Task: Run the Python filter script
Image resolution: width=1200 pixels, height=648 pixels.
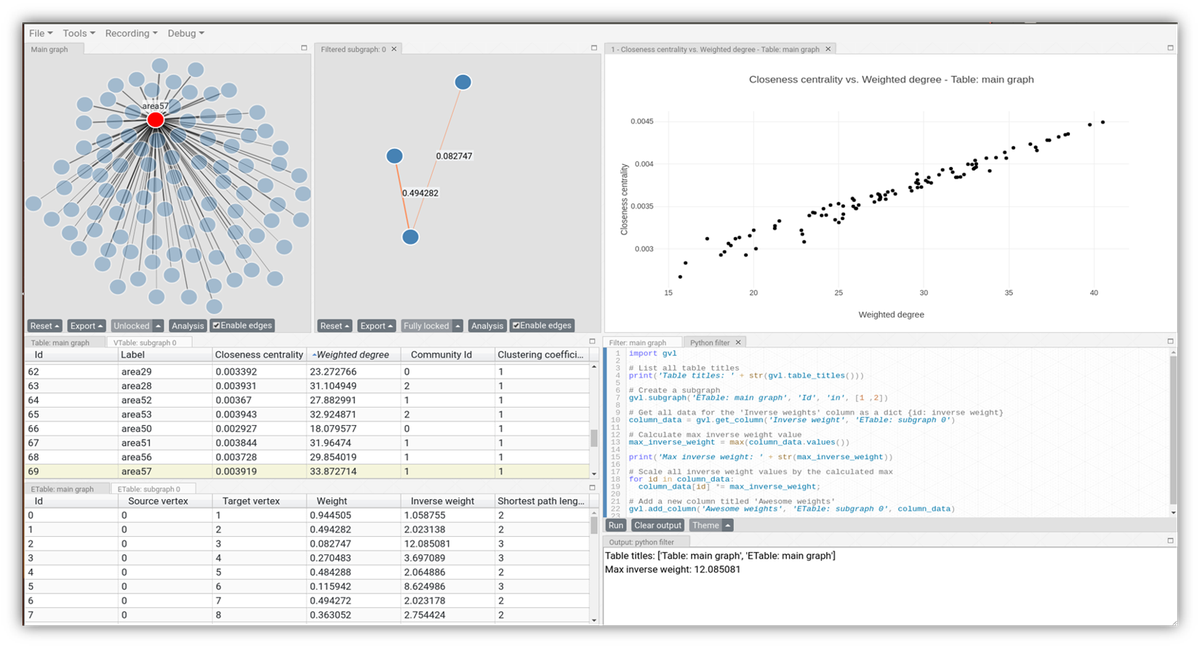Action: (x=616, y=524)
